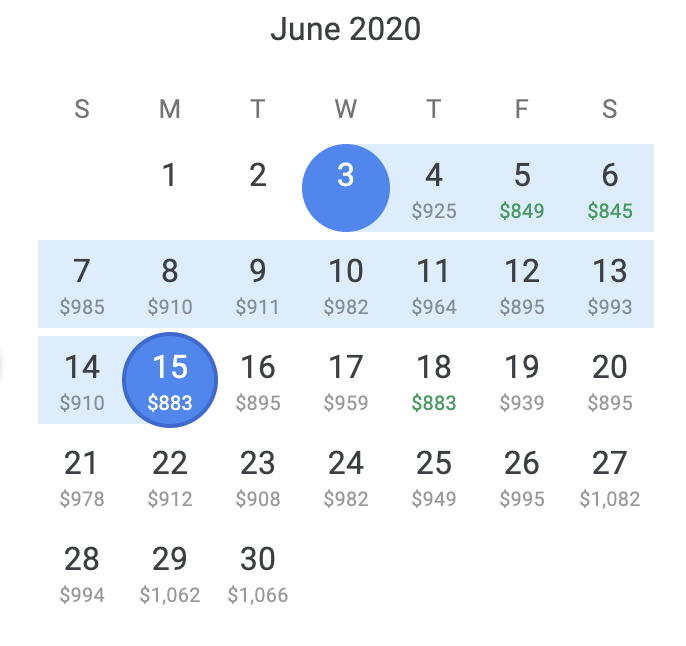Screen dimensions: 686x646
Task: Pick June 6 with $845 fare
Action: point(609,188)
